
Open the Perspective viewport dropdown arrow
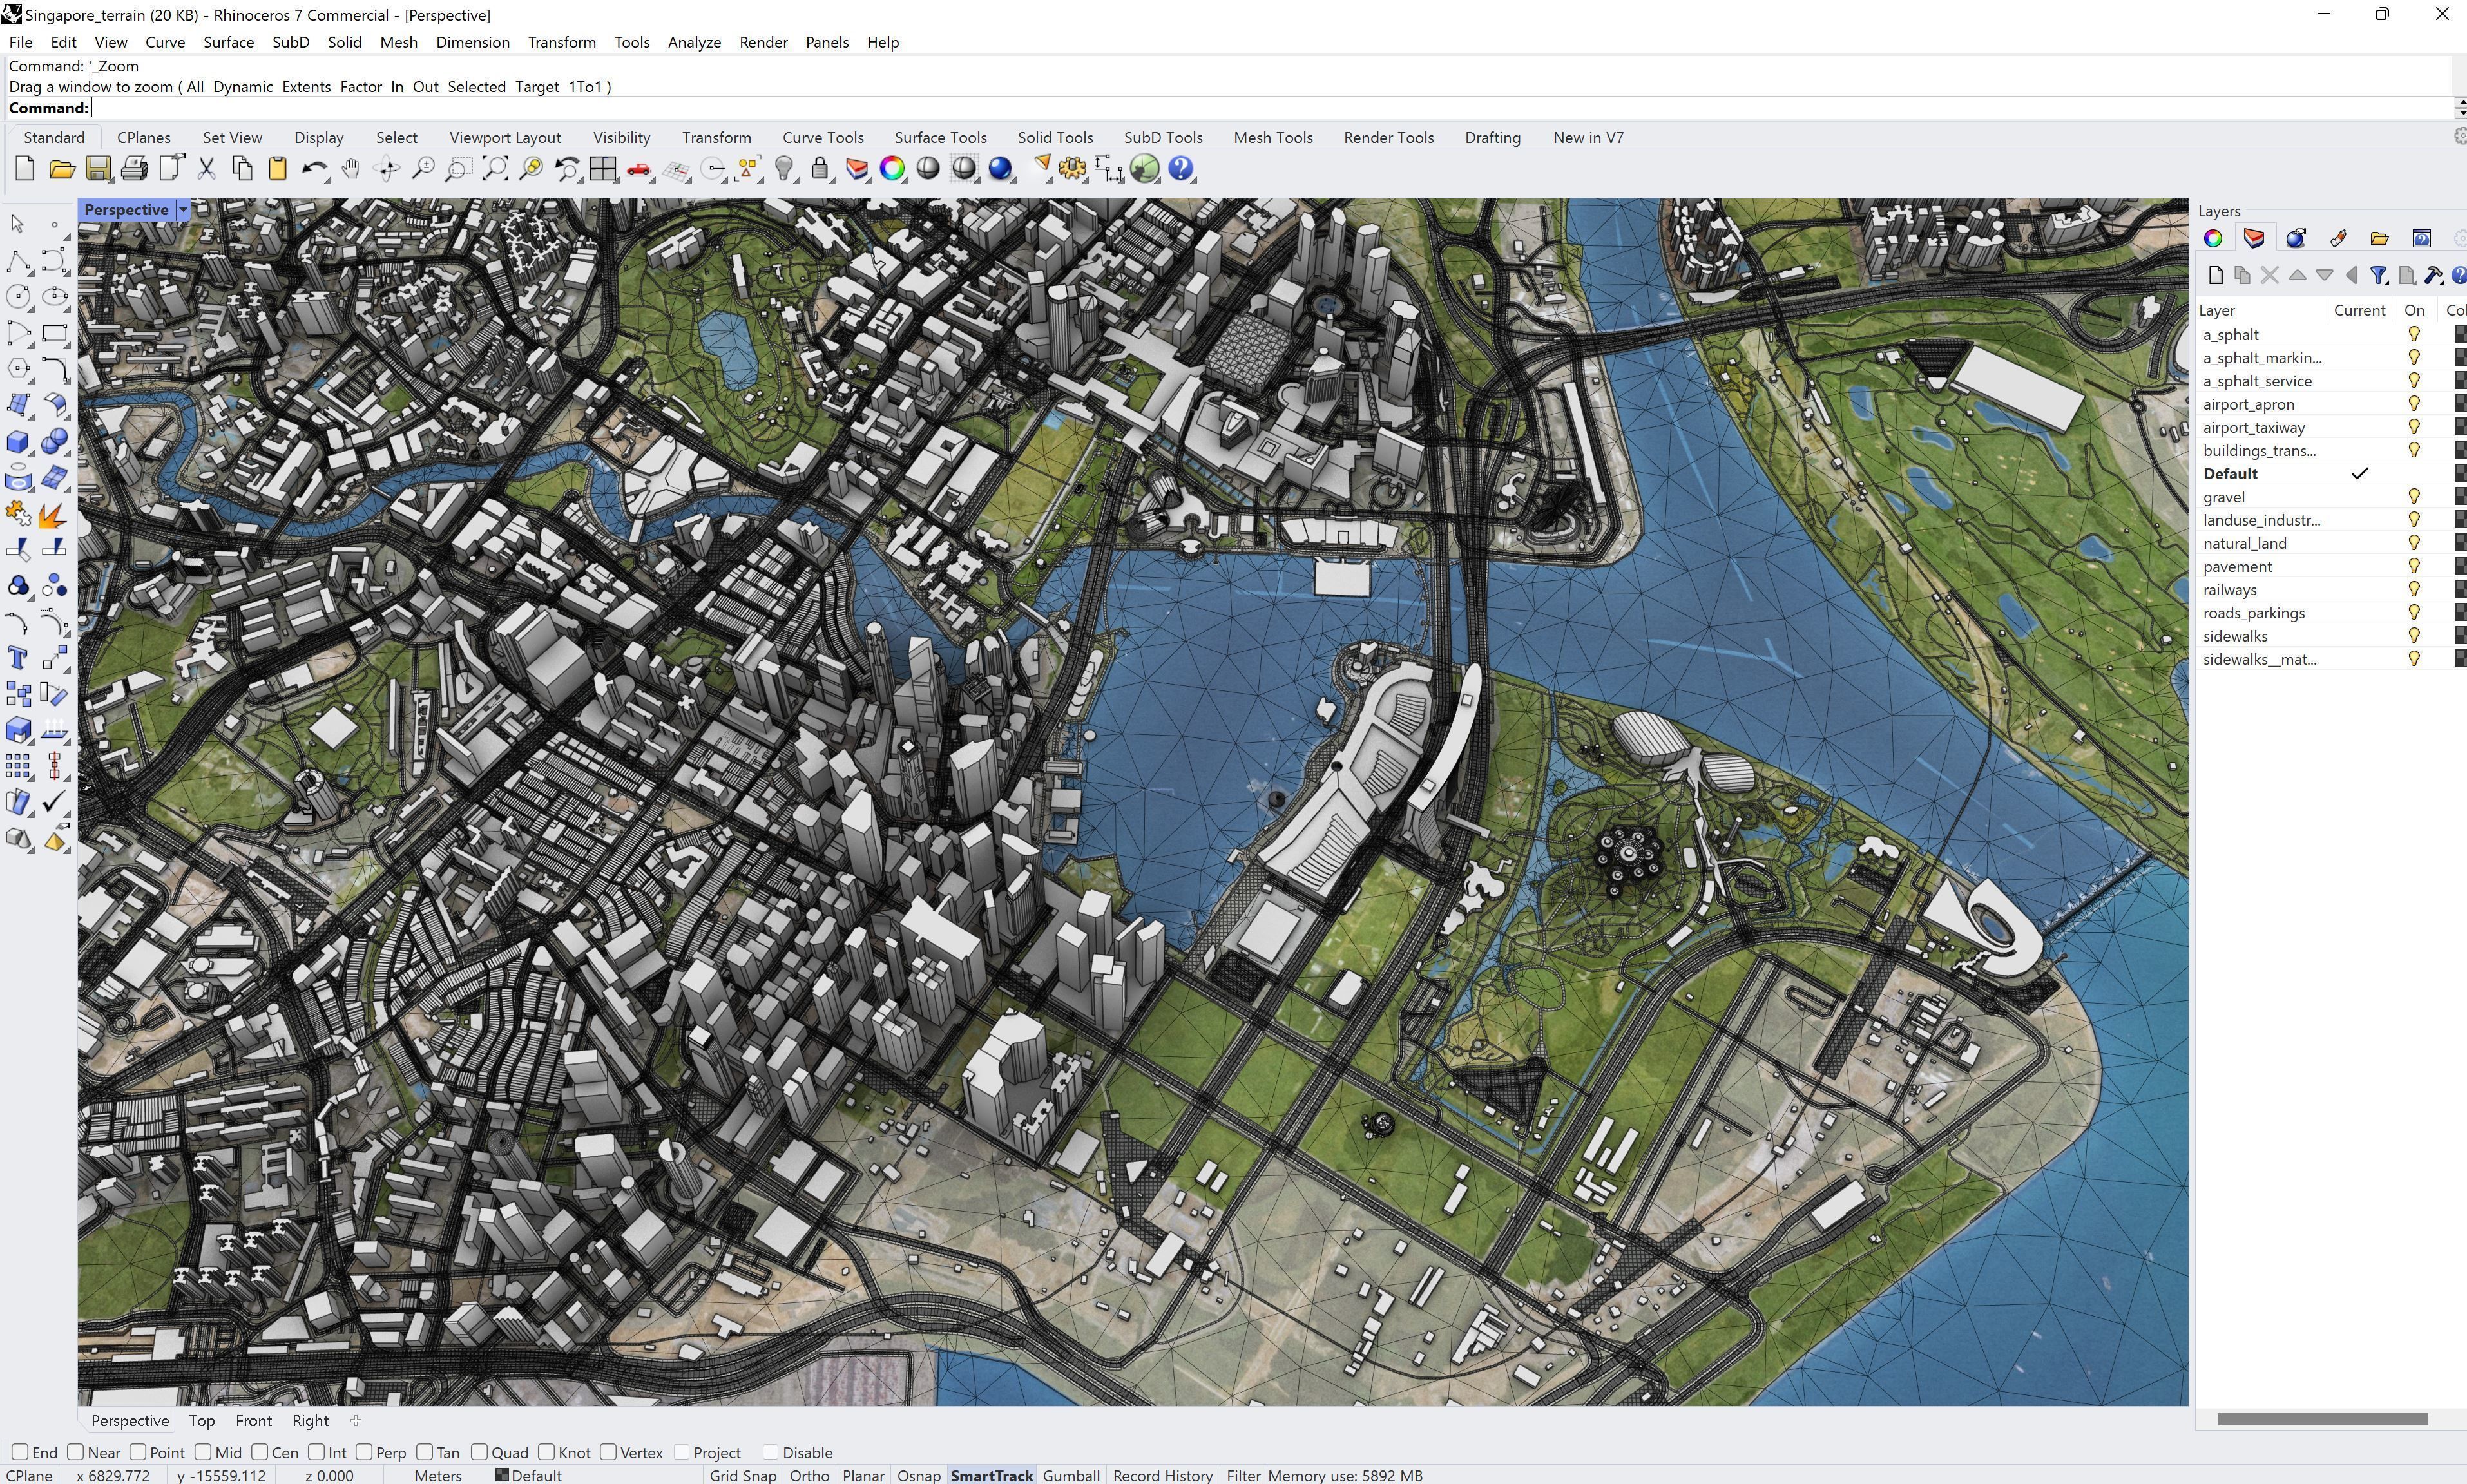click(x=183, y=210)
